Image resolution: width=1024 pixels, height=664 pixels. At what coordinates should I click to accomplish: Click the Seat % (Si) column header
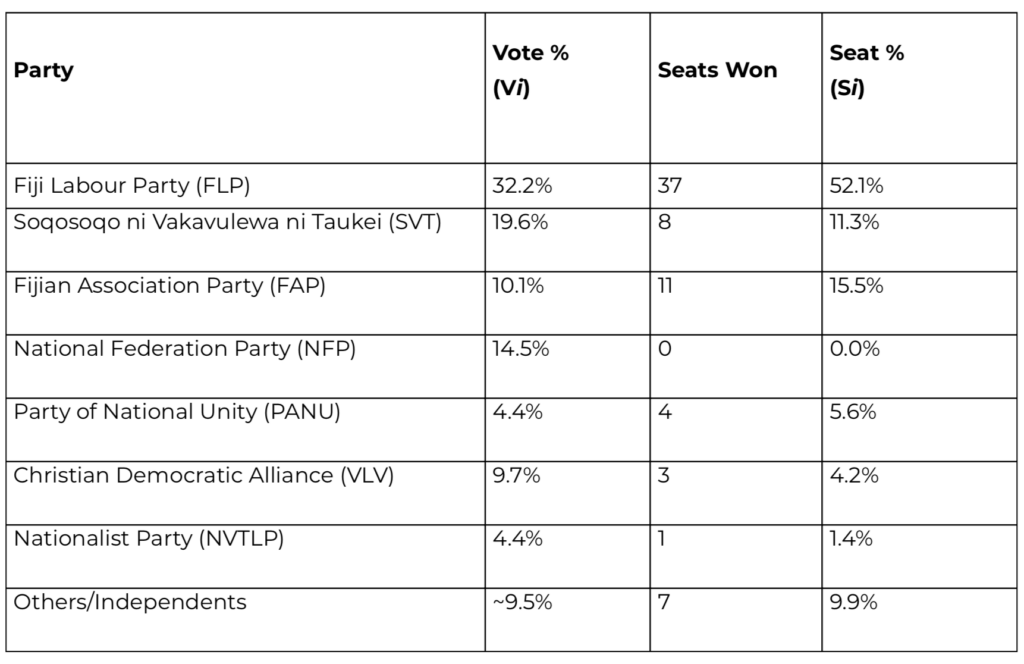(866, 71)
